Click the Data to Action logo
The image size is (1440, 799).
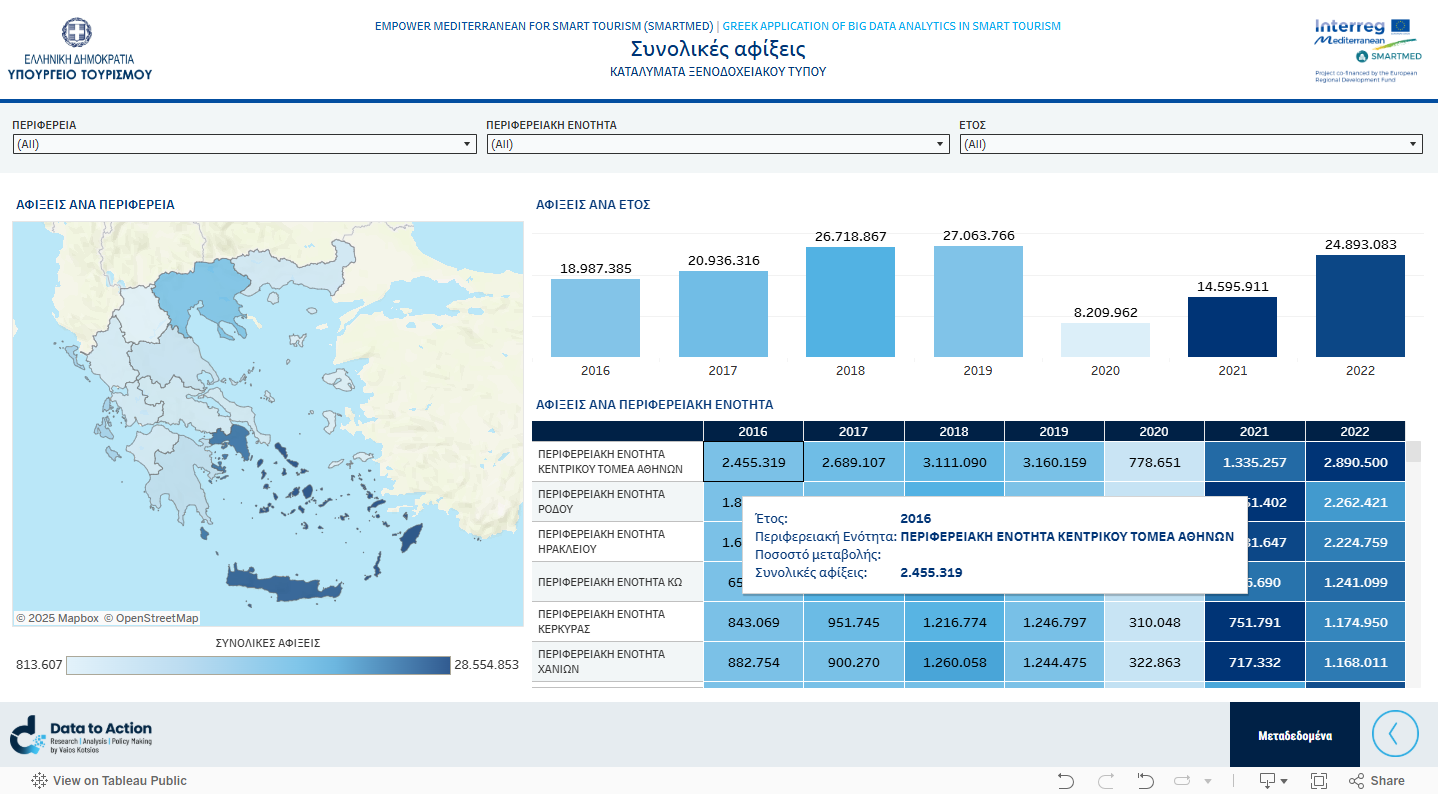(x=81, y=735)
